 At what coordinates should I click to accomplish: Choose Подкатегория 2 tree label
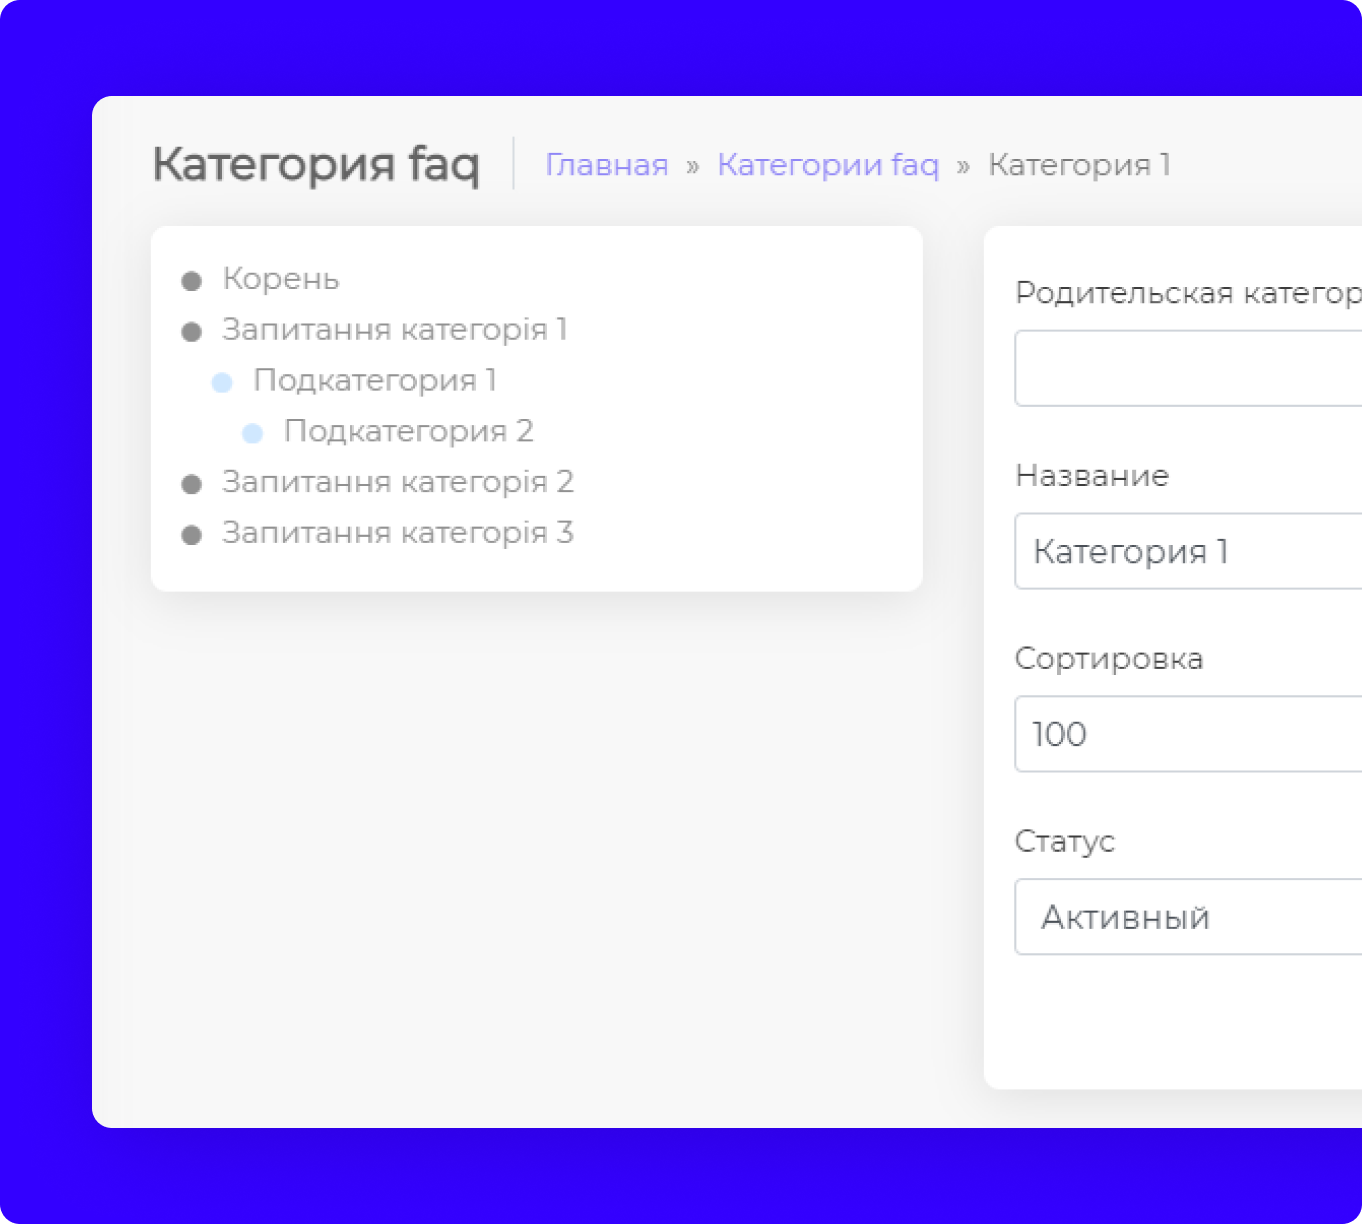[x=408, y=432]
